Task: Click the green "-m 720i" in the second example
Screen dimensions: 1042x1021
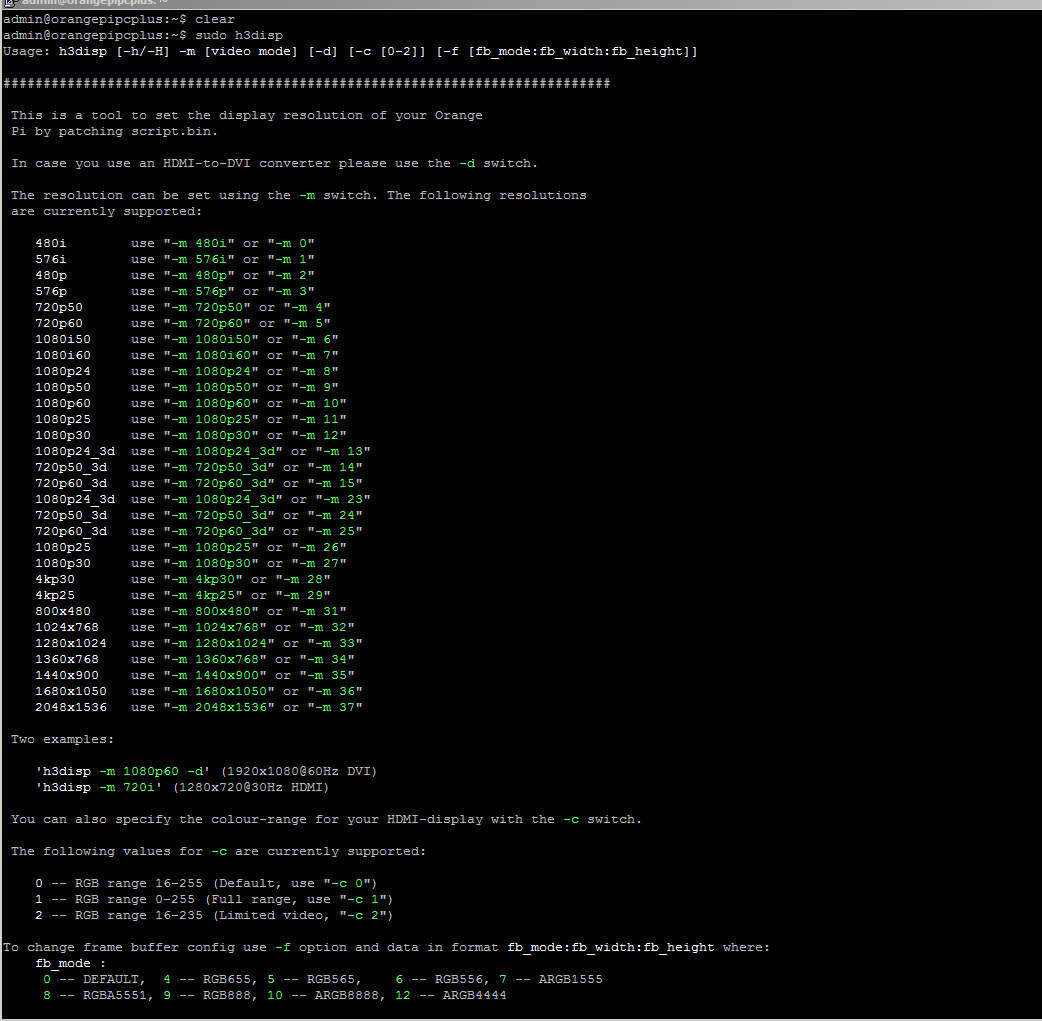Action: [127, 787]
